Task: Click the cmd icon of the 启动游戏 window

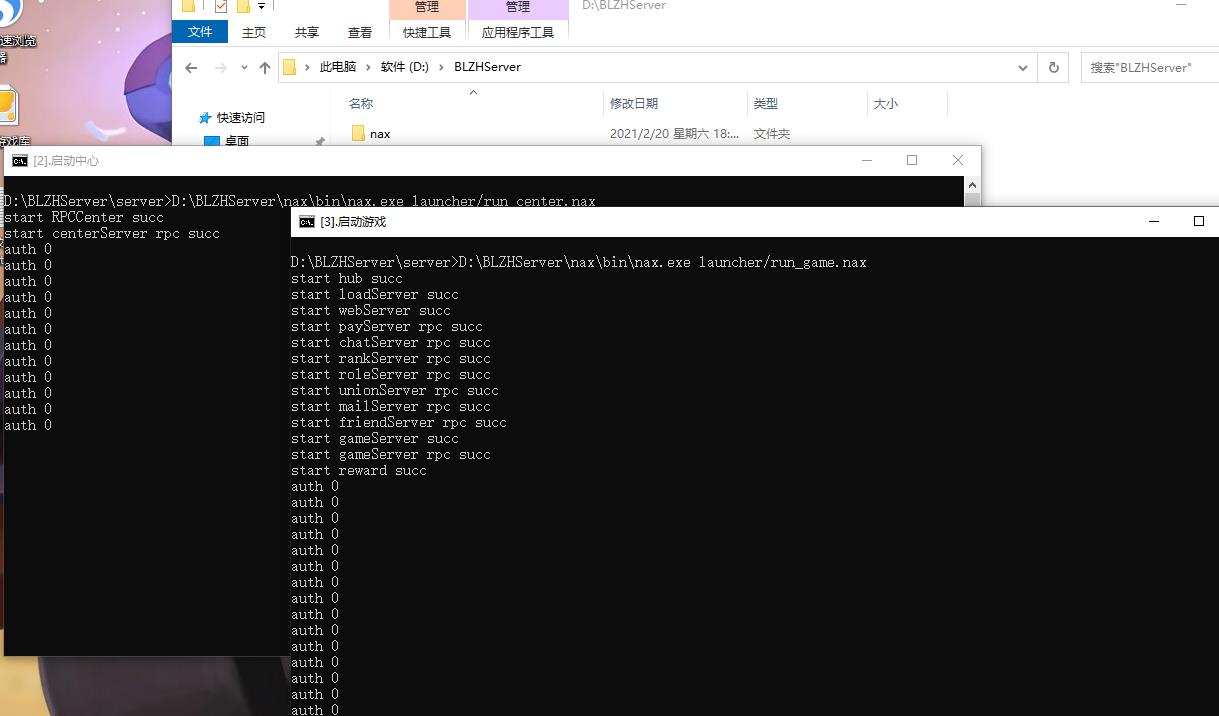Action: point(307,222)
